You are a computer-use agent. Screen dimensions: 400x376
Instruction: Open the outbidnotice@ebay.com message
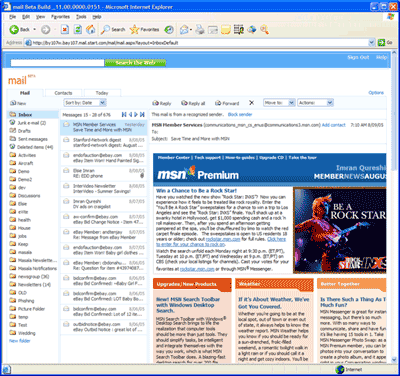click(104, 327)
